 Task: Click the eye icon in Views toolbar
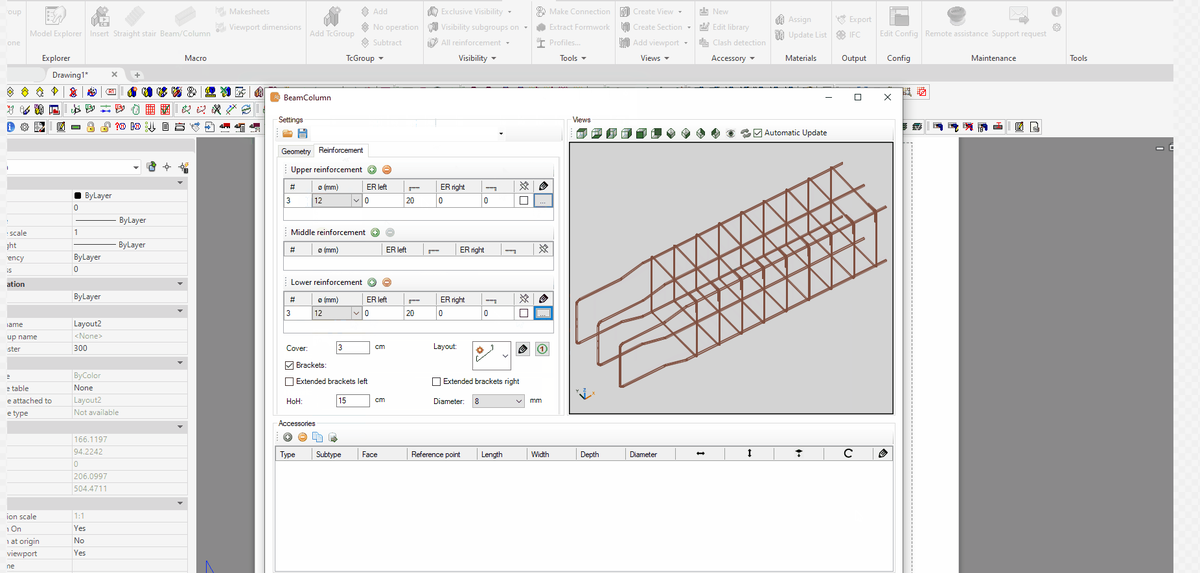point(732,133)
